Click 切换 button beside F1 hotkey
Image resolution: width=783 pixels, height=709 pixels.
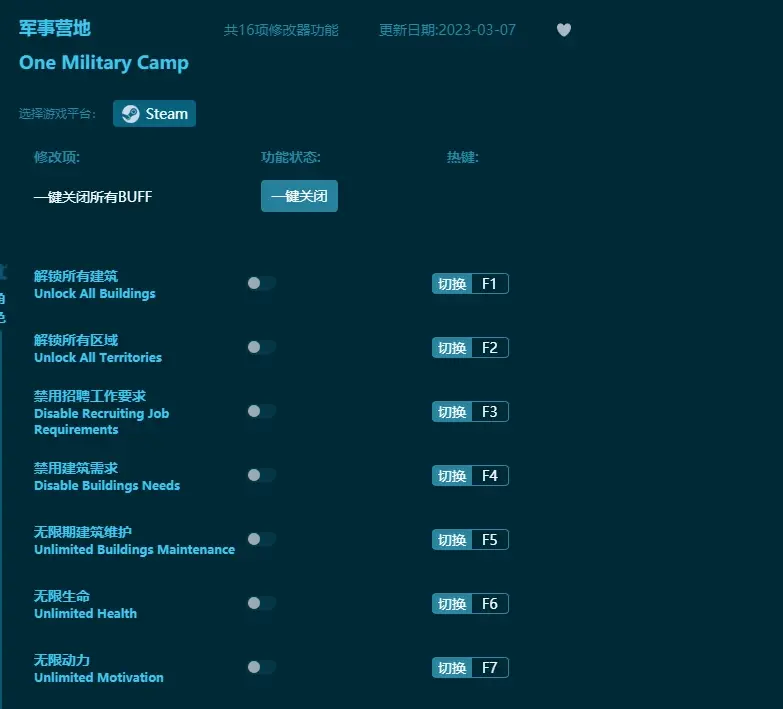452,284
